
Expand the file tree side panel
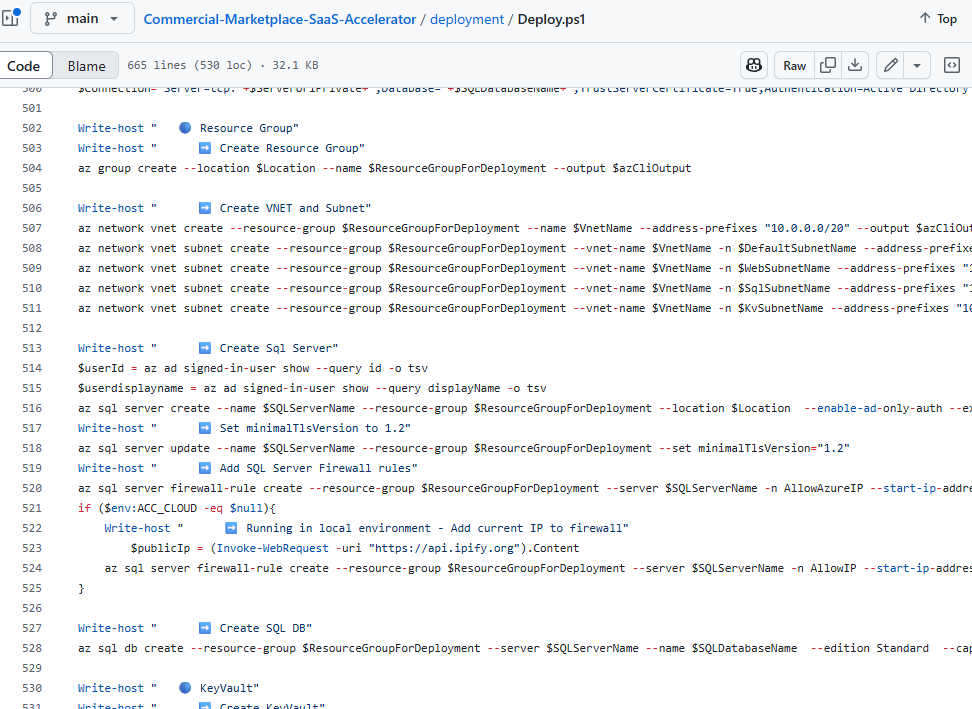click(11, 18)
